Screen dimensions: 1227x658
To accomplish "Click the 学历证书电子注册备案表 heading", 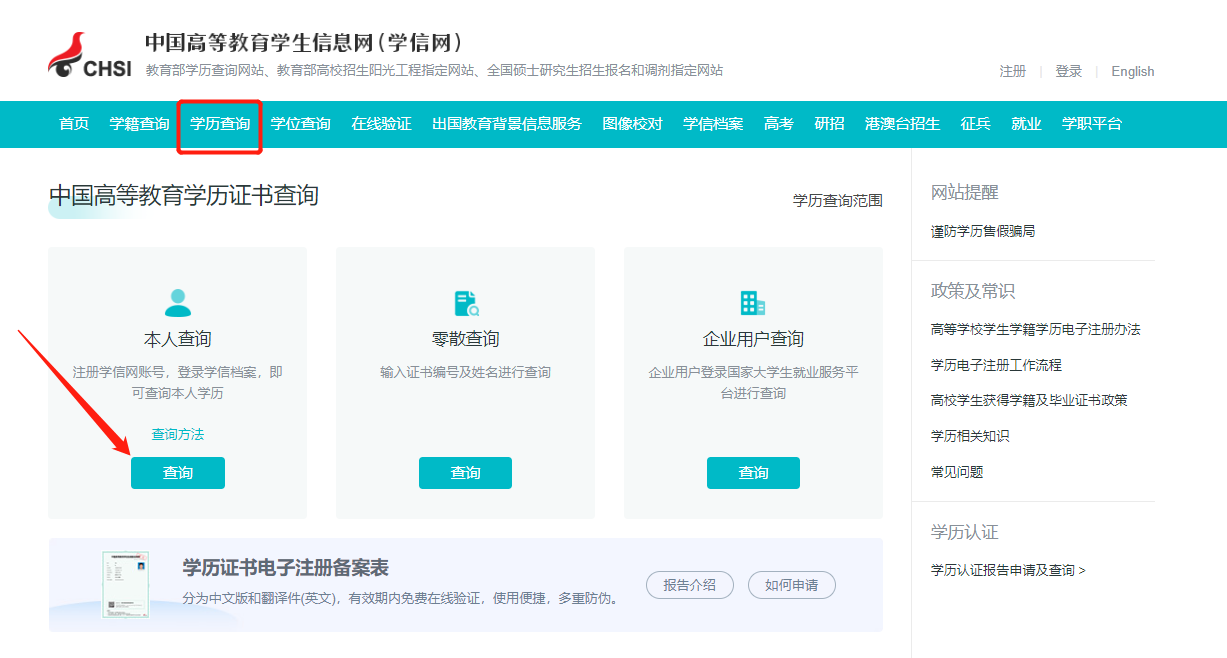I will click(286, 568).
